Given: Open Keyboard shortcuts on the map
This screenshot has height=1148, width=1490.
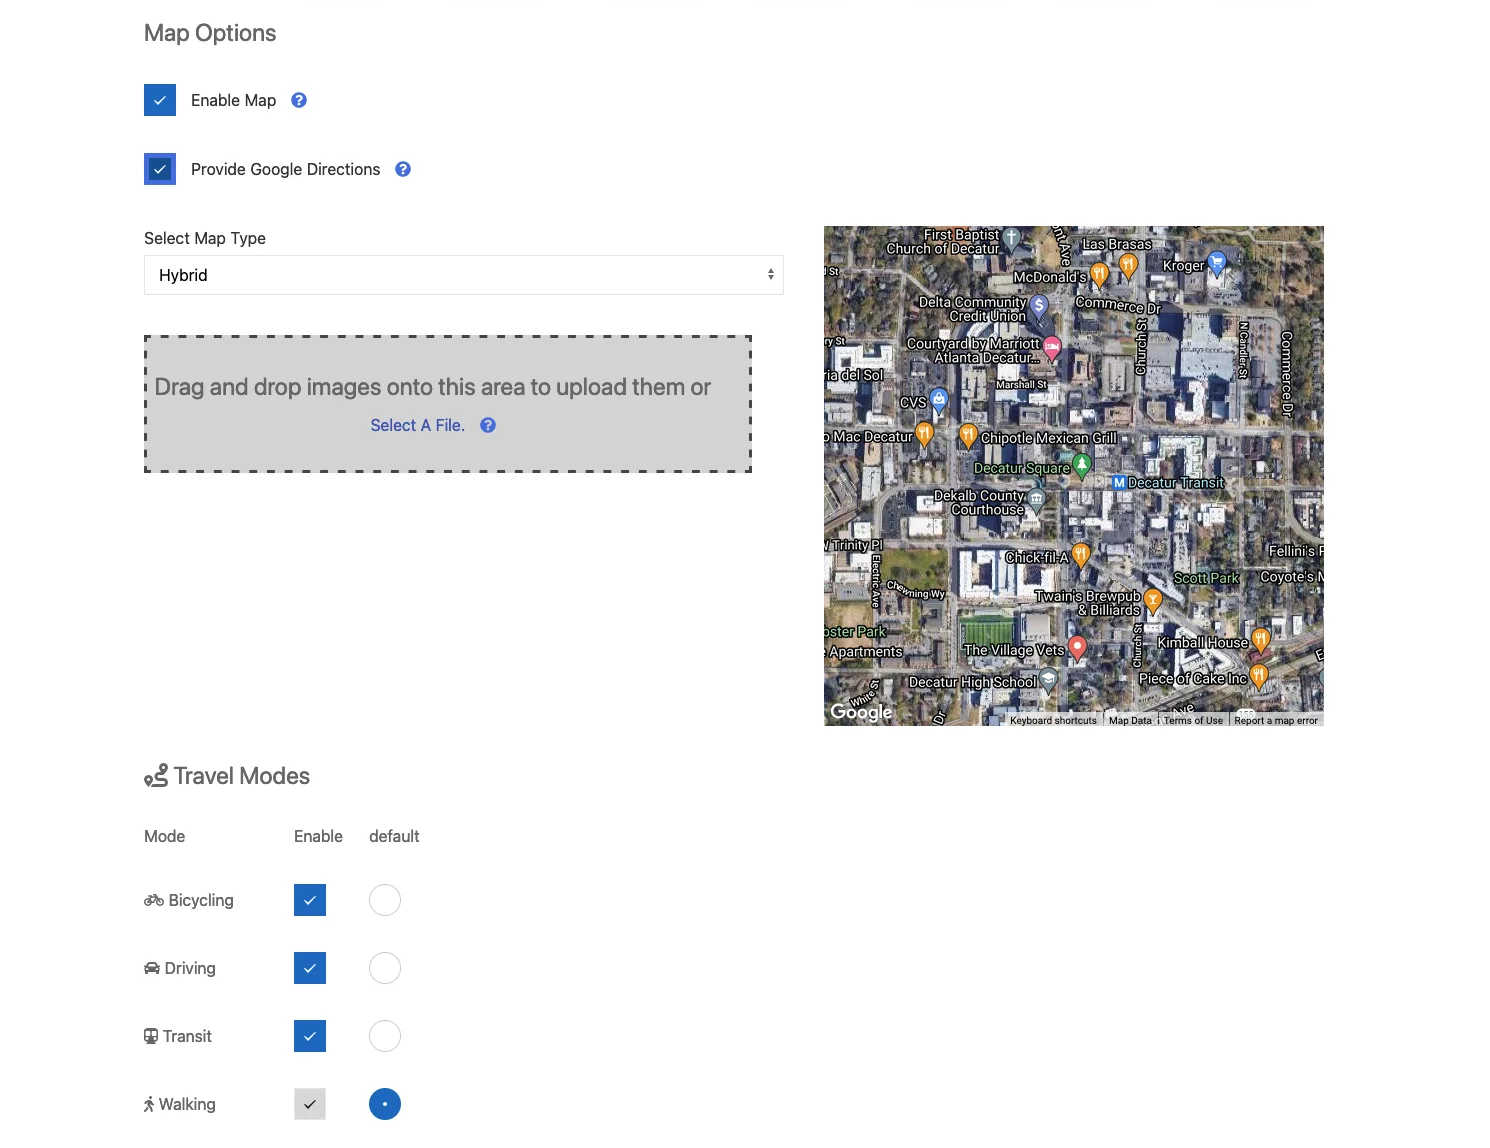Looking at the screenshot, I should pyautogui.click(x=1053, y=720).
